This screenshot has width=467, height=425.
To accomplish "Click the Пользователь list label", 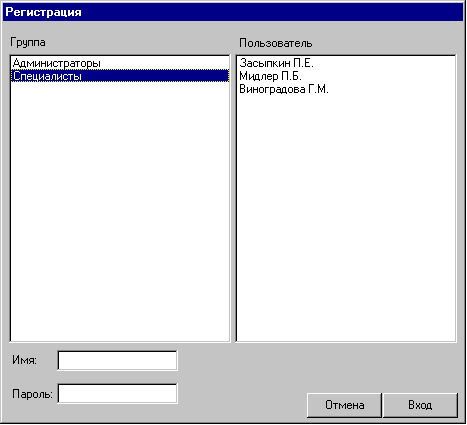I will pyautogui.click(x=276, y=43).
